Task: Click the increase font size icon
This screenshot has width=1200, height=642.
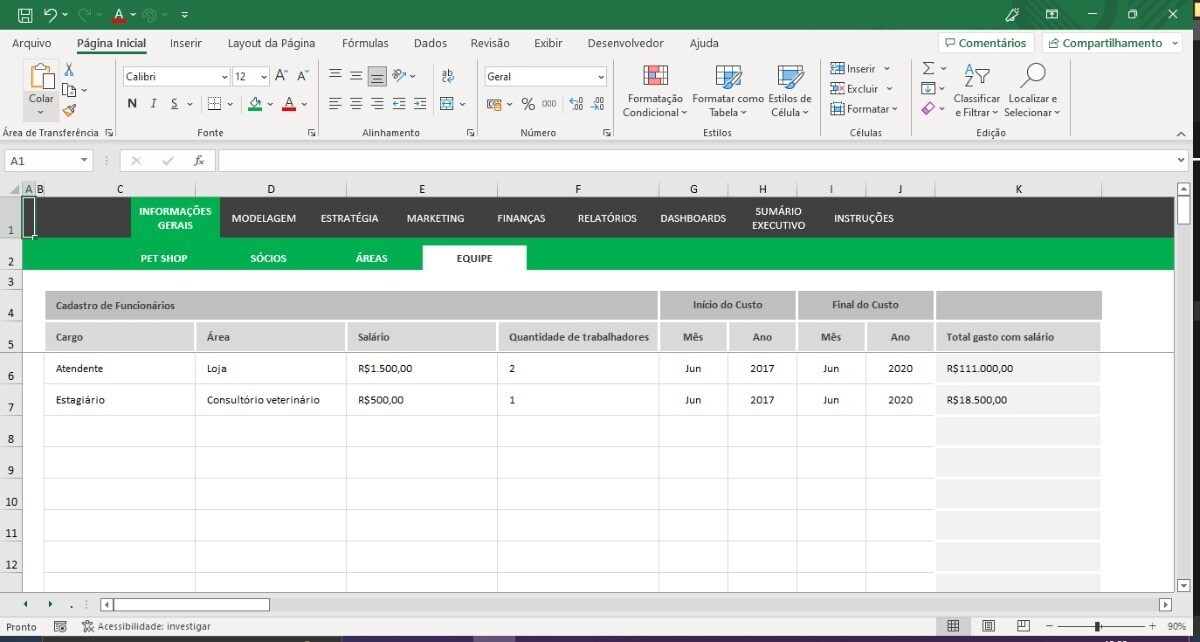Action: [281, 76]
